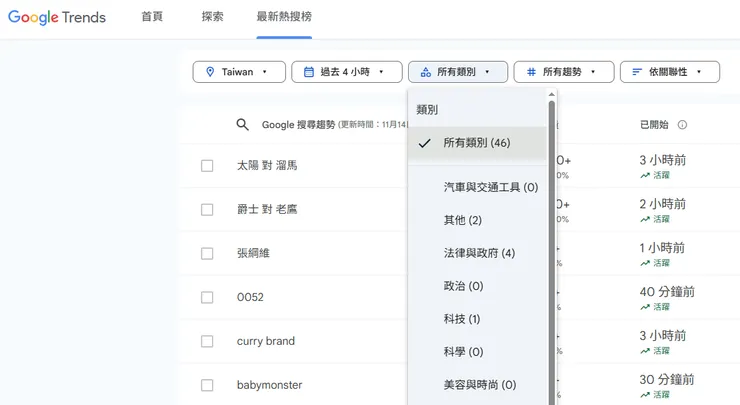Click the trending arrow icon in 爵士 對 老鷹 row
Viewport: 740px width, 405px height.
point(645,219)
